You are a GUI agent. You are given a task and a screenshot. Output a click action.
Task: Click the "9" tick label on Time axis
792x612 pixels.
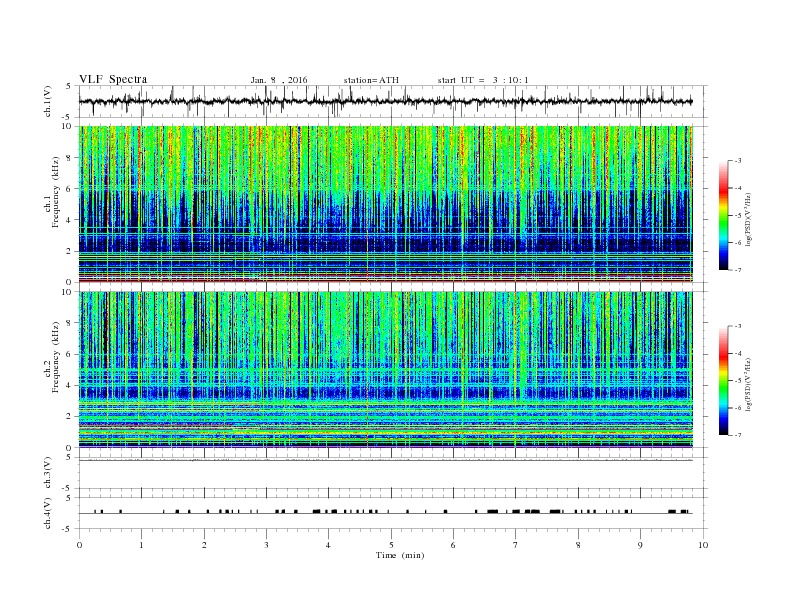tap(640, 545)
